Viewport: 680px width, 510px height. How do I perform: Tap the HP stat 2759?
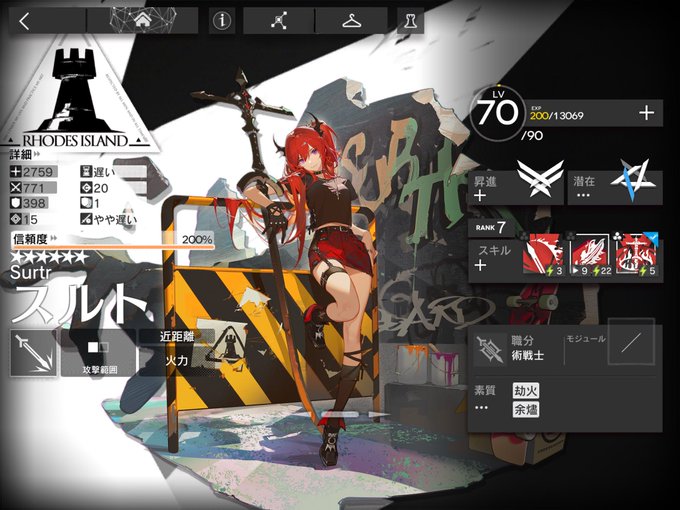32,172
